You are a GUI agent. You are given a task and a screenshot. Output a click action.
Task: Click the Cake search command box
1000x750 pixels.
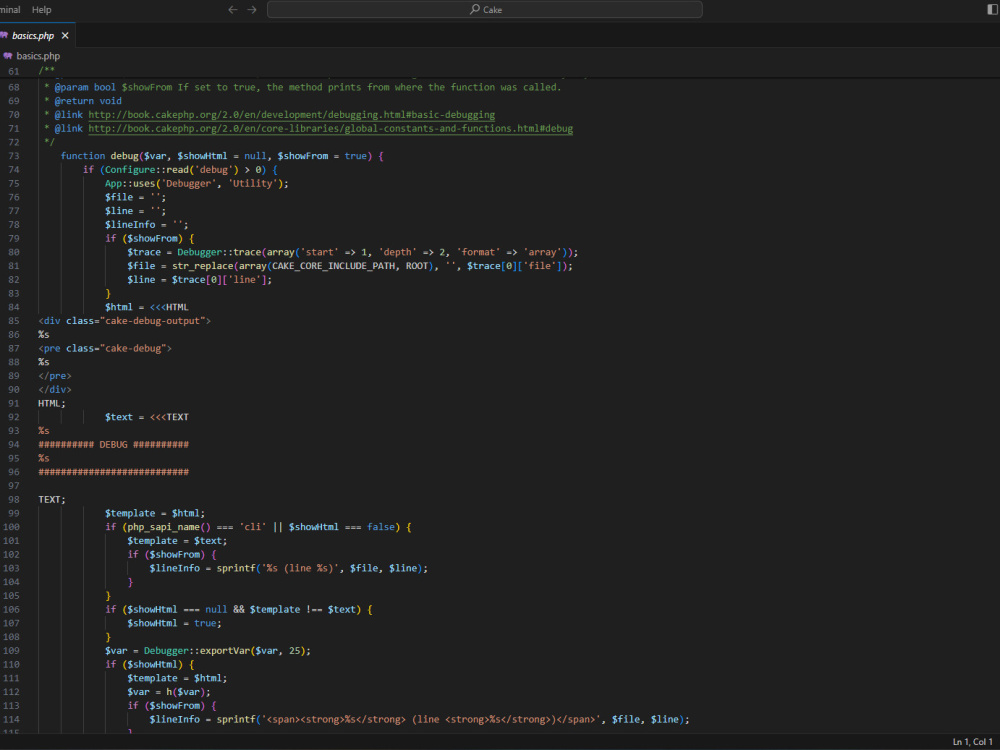point(485,10)
